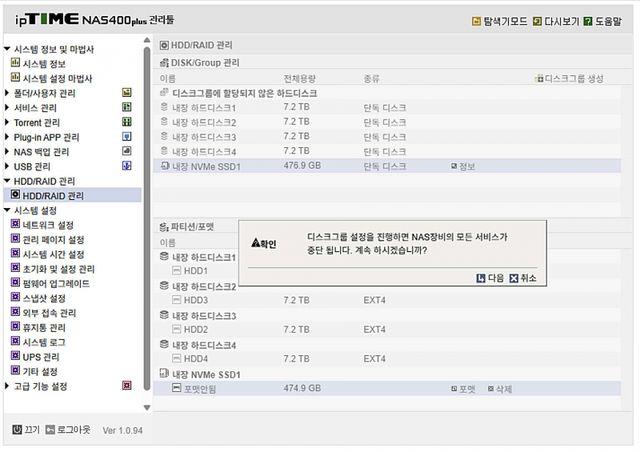Viewport: 640px width, 452px height.
Task: Click the 로그아웃 logout icon
Action: click(x=49, y=430)
